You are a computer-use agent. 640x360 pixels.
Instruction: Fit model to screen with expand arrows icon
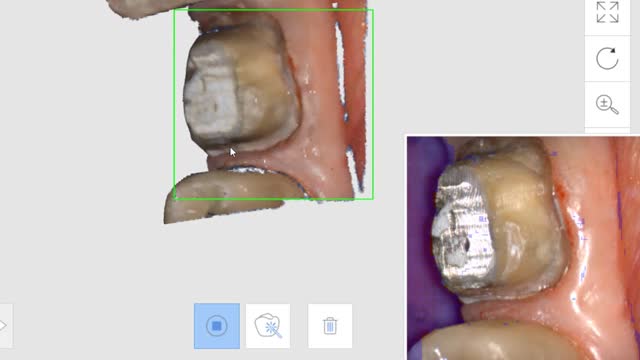click(607, 13)
